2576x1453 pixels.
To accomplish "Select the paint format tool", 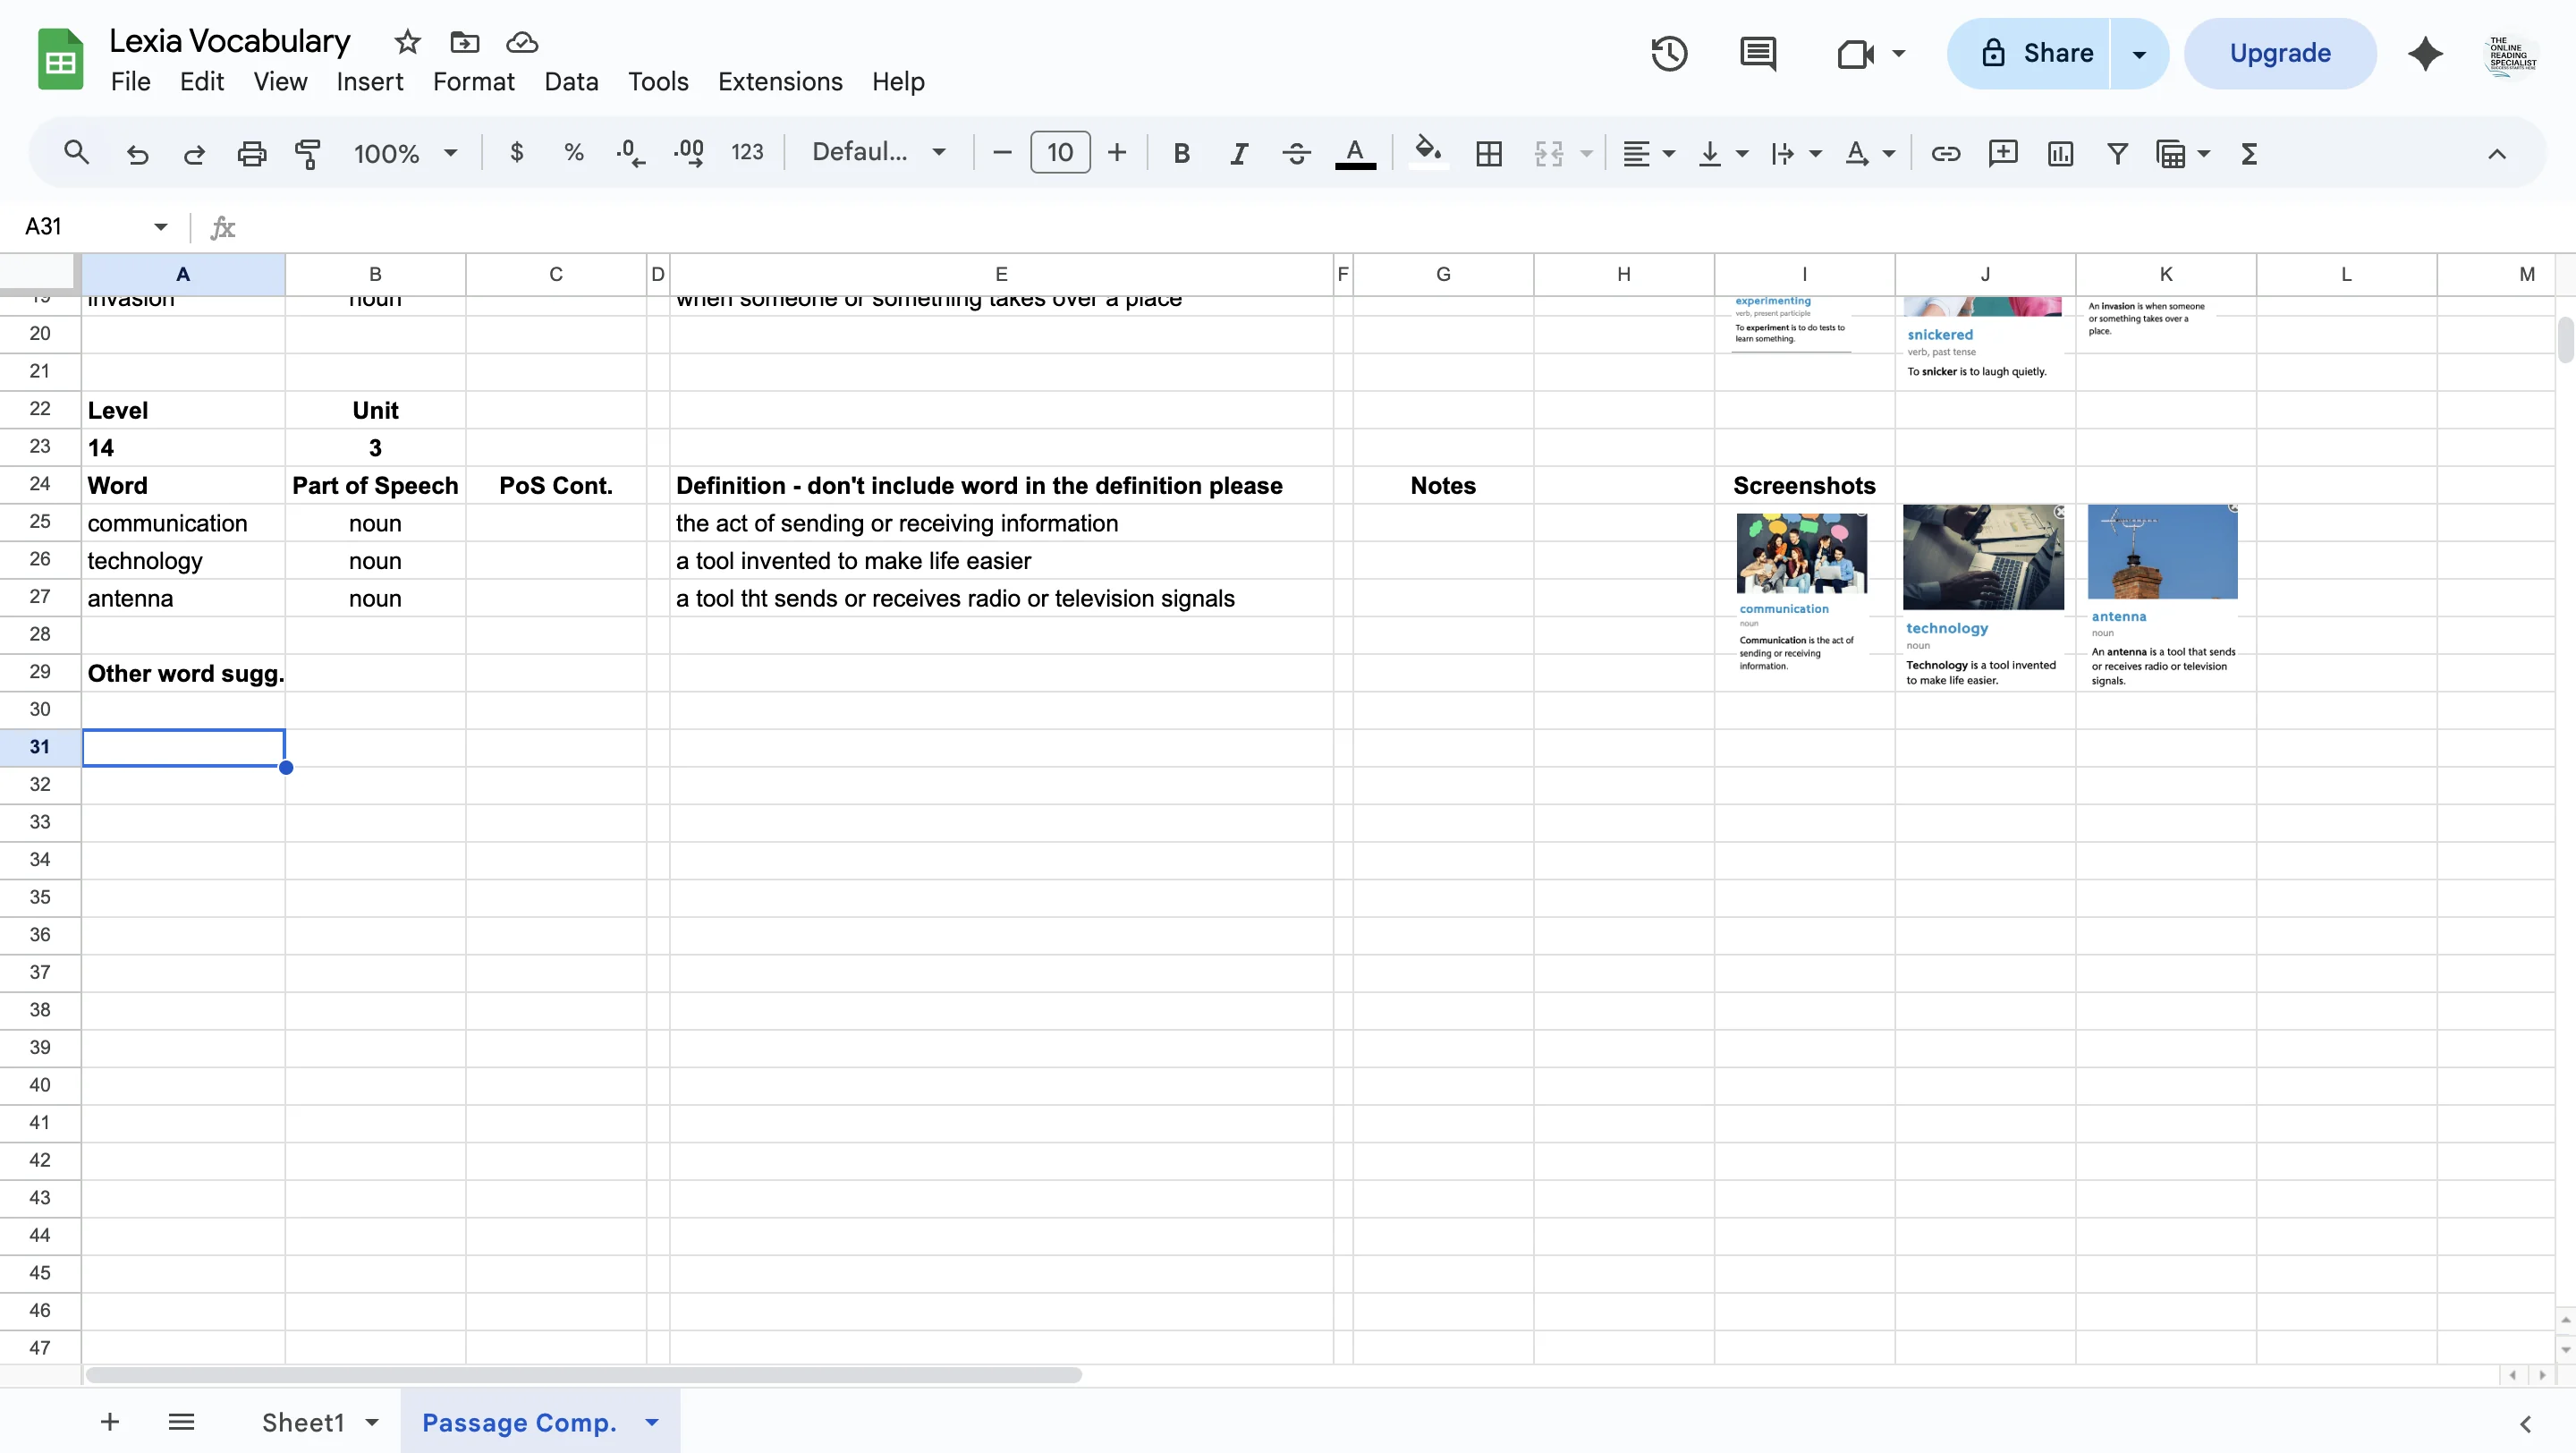I will click(307, 152).
